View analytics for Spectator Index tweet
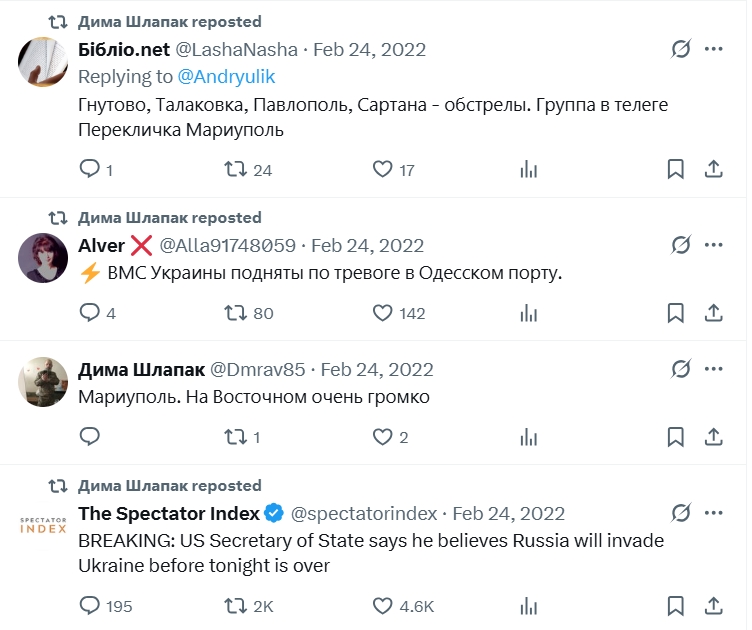The height and width of the screenshot is (630, 752). pos(529,605)
